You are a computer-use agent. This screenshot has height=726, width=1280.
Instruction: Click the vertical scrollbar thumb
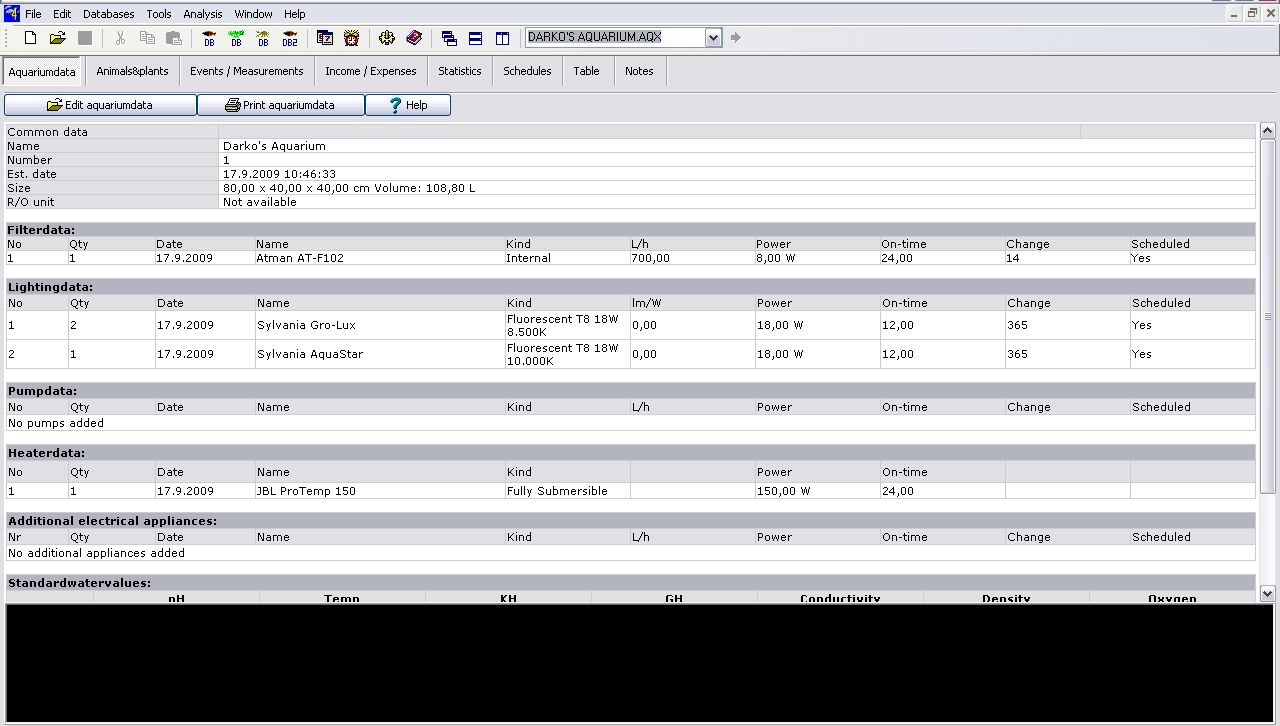point(1267,316)
